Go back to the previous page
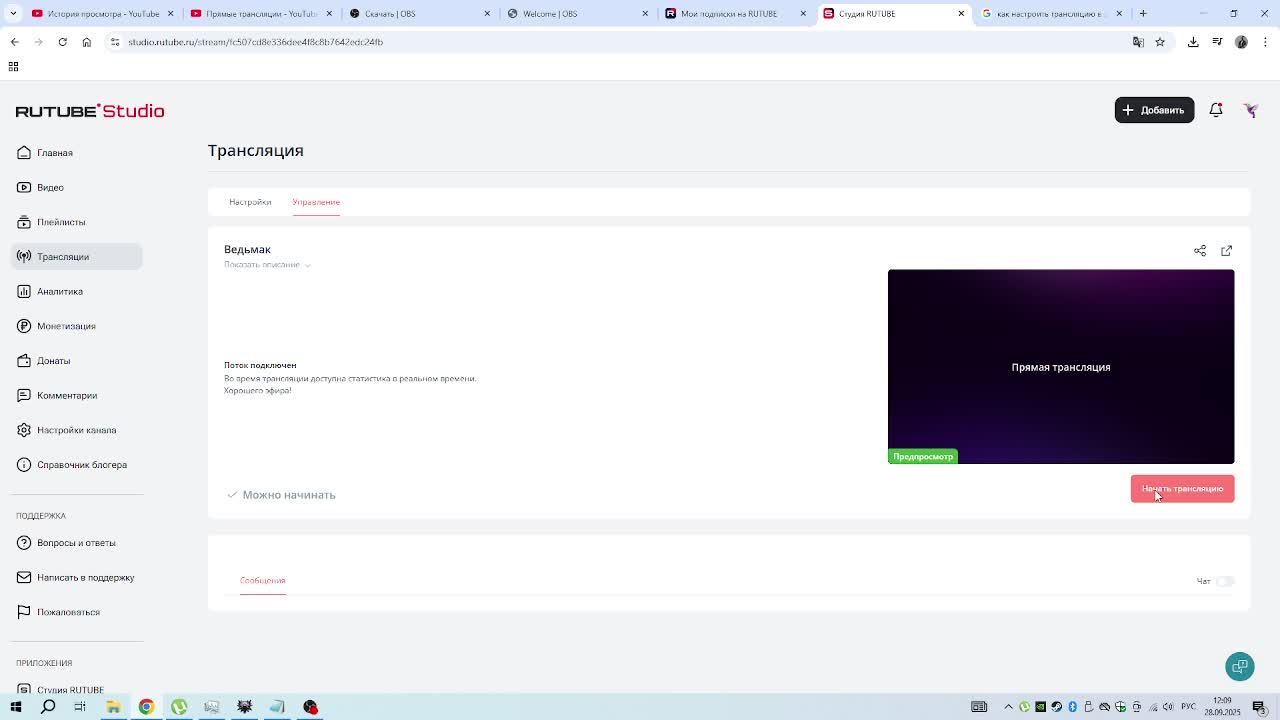Viewport: 1280px width, 720px height. point(14,42)
